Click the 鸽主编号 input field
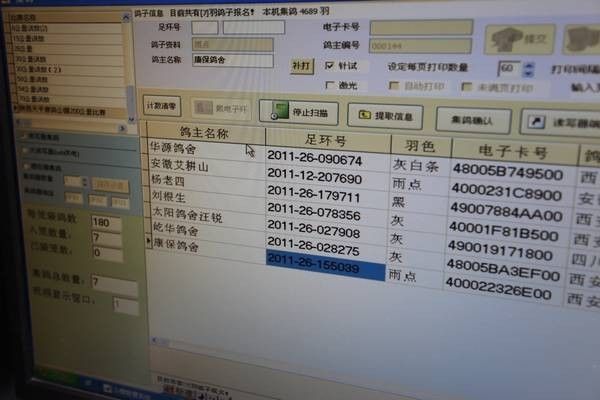Viewport: 600px width, 400px height. (420, 46)
